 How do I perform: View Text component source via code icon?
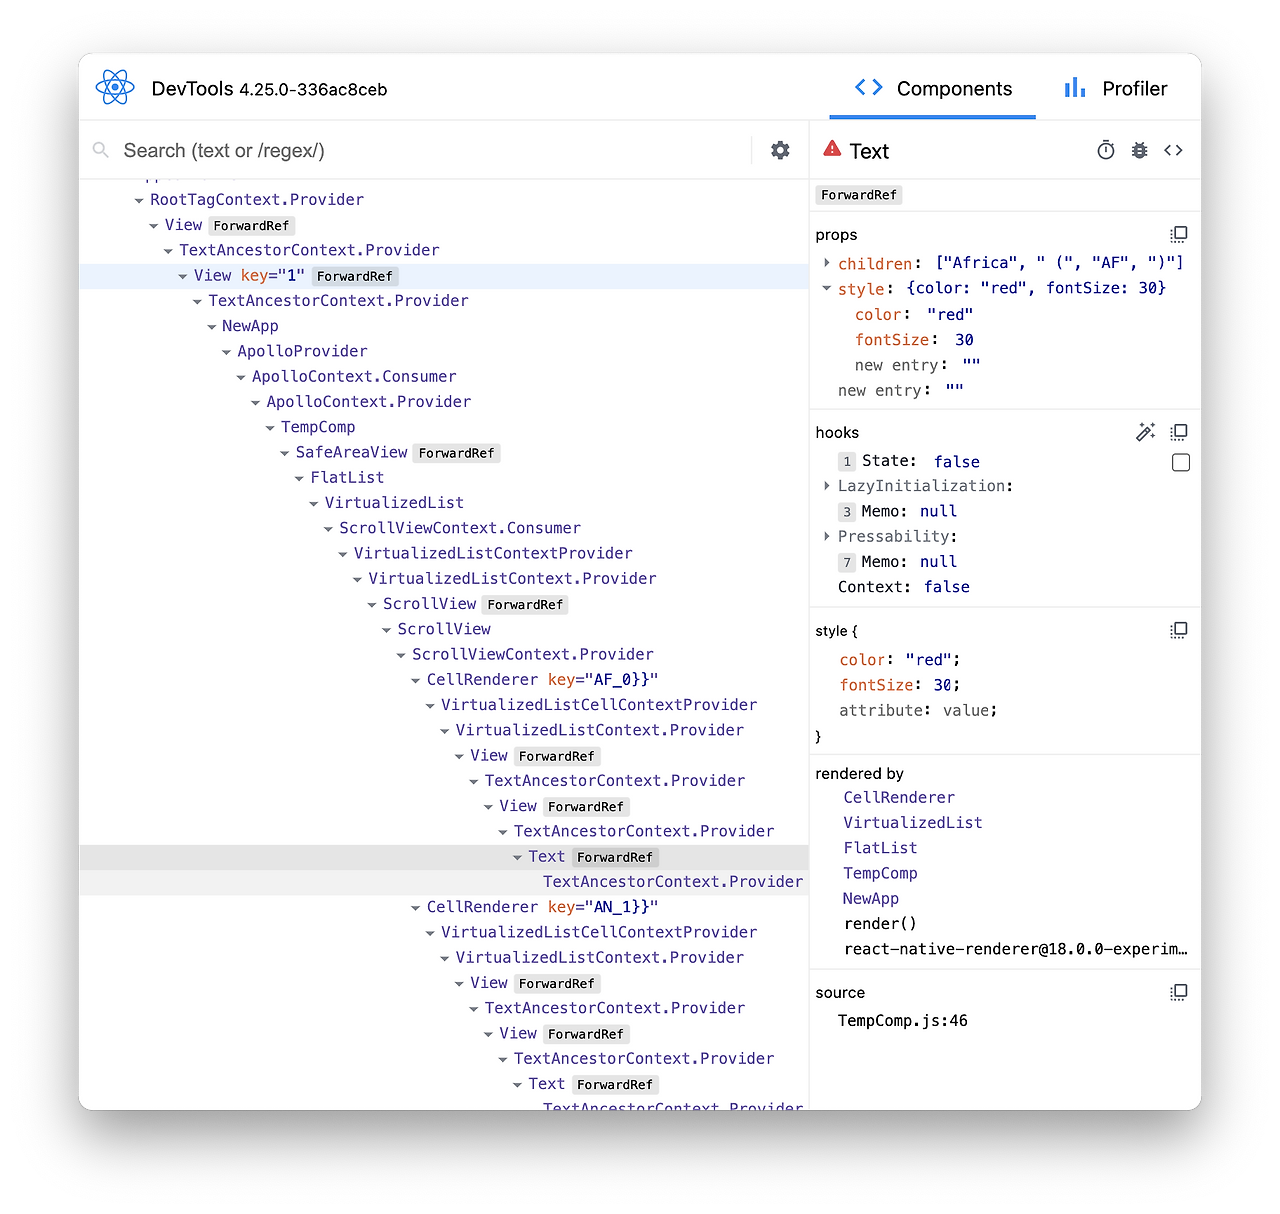[x=1173, y=150]
